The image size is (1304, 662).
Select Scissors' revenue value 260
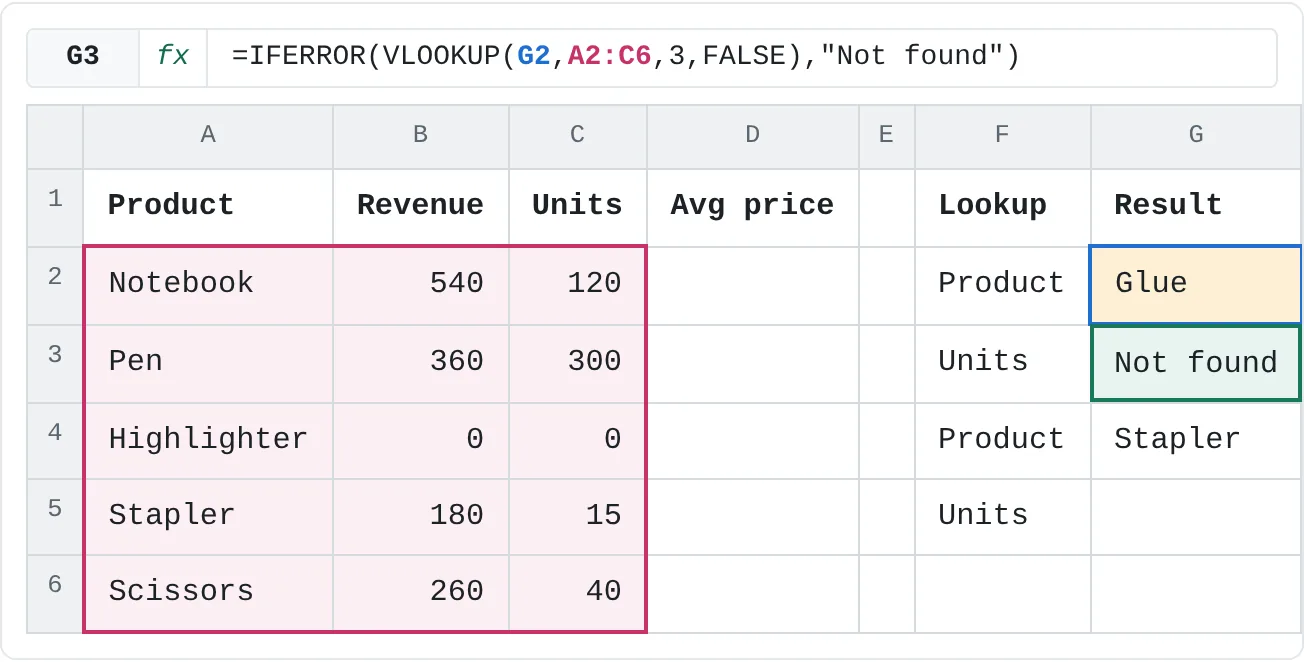(x=421, y=594)
